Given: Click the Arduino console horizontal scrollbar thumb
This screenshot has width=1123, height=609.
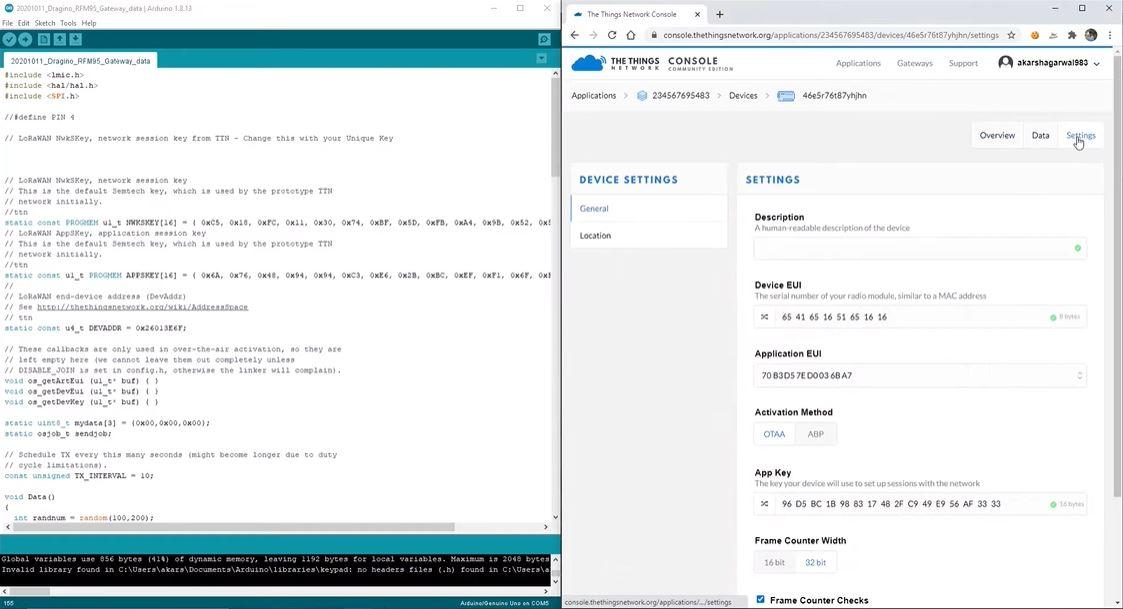Looking at the screenshot, I should tap(29, 592).
